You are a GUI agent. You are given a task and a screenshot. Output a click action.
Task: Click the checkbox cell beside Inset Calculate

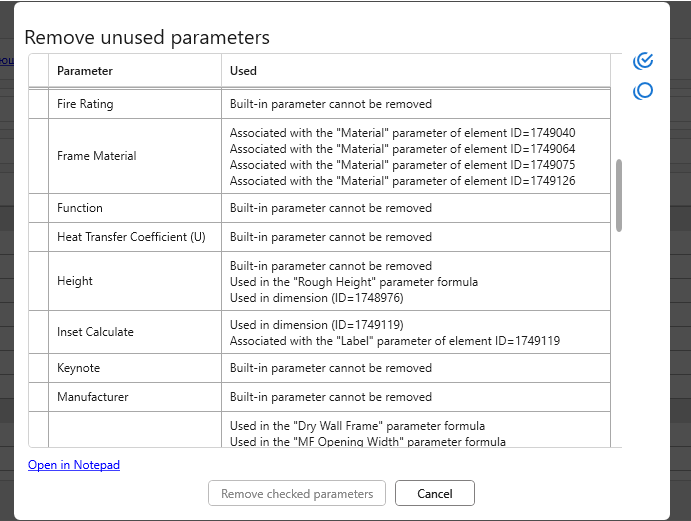coord(38,332)
